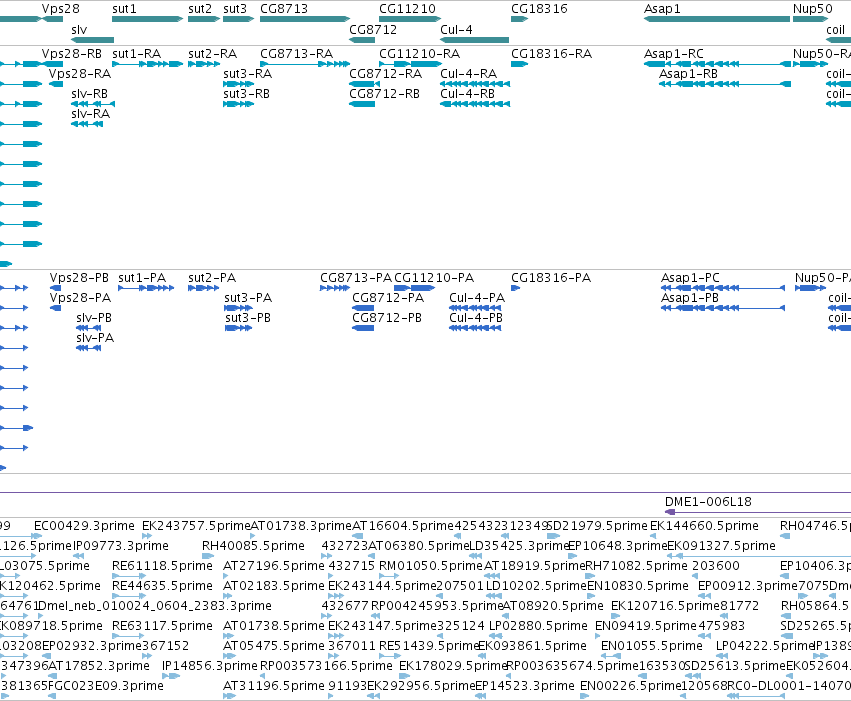Select the Cul-4-RA transcript label

(x=468, y=74)
